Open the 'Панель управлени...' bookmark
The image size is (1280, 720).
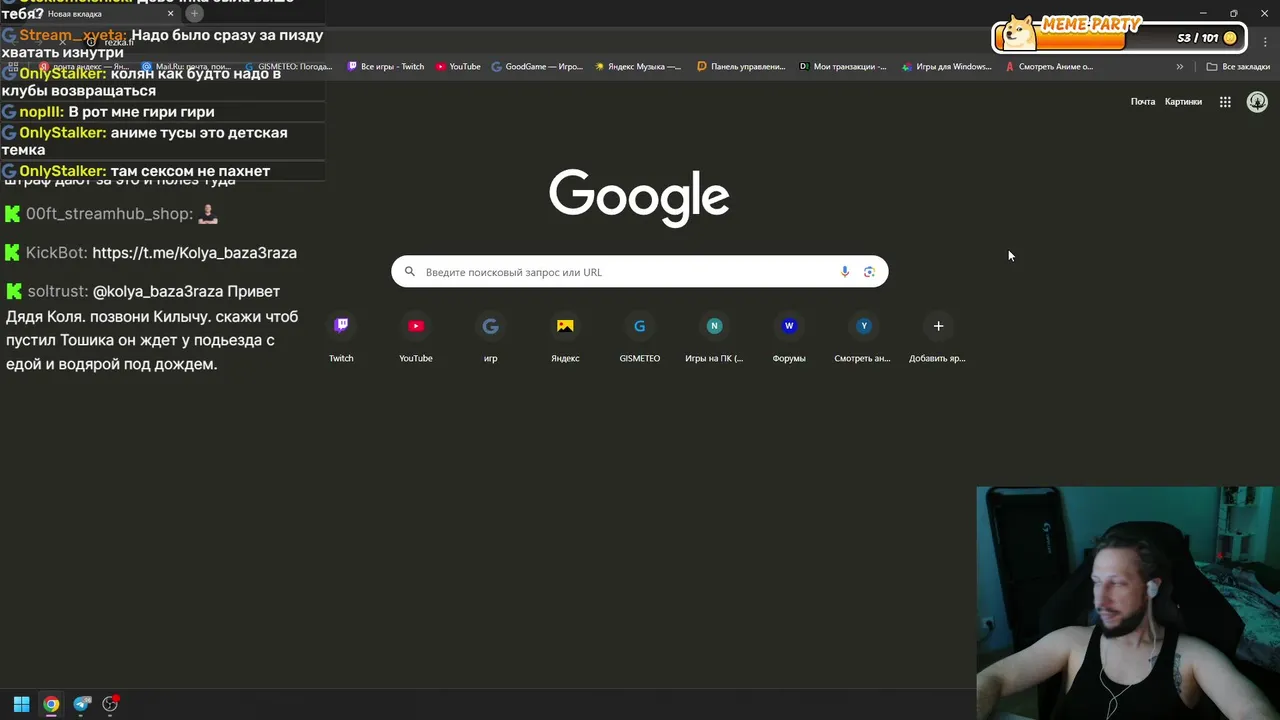pos(741,67)
